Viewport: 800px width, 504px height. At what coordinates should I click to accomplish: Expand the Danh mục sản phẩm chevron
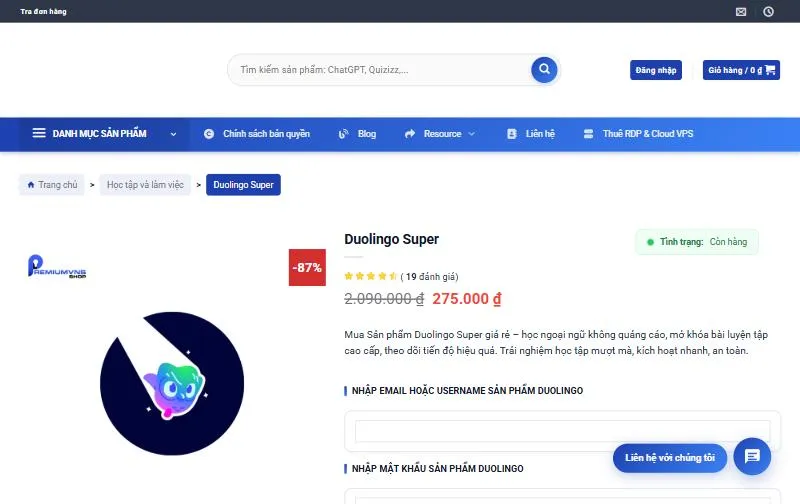pyautogui.click(x=173, y=134)
